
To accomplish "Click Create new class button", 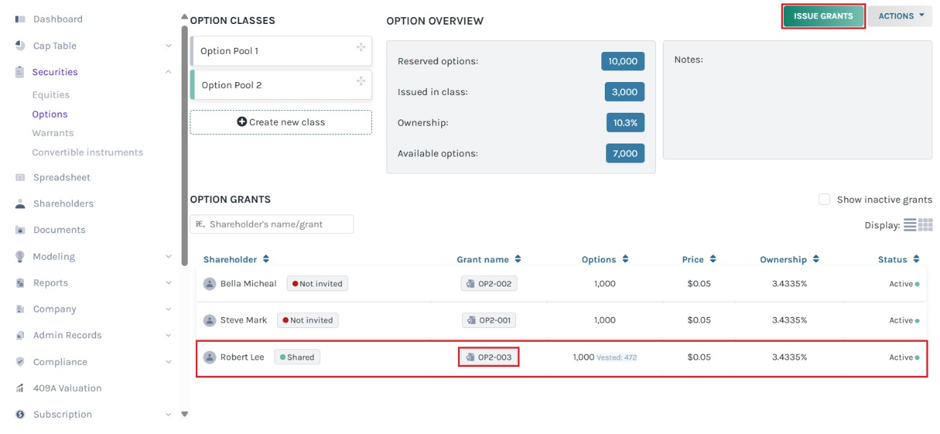I will pos(281,122).
